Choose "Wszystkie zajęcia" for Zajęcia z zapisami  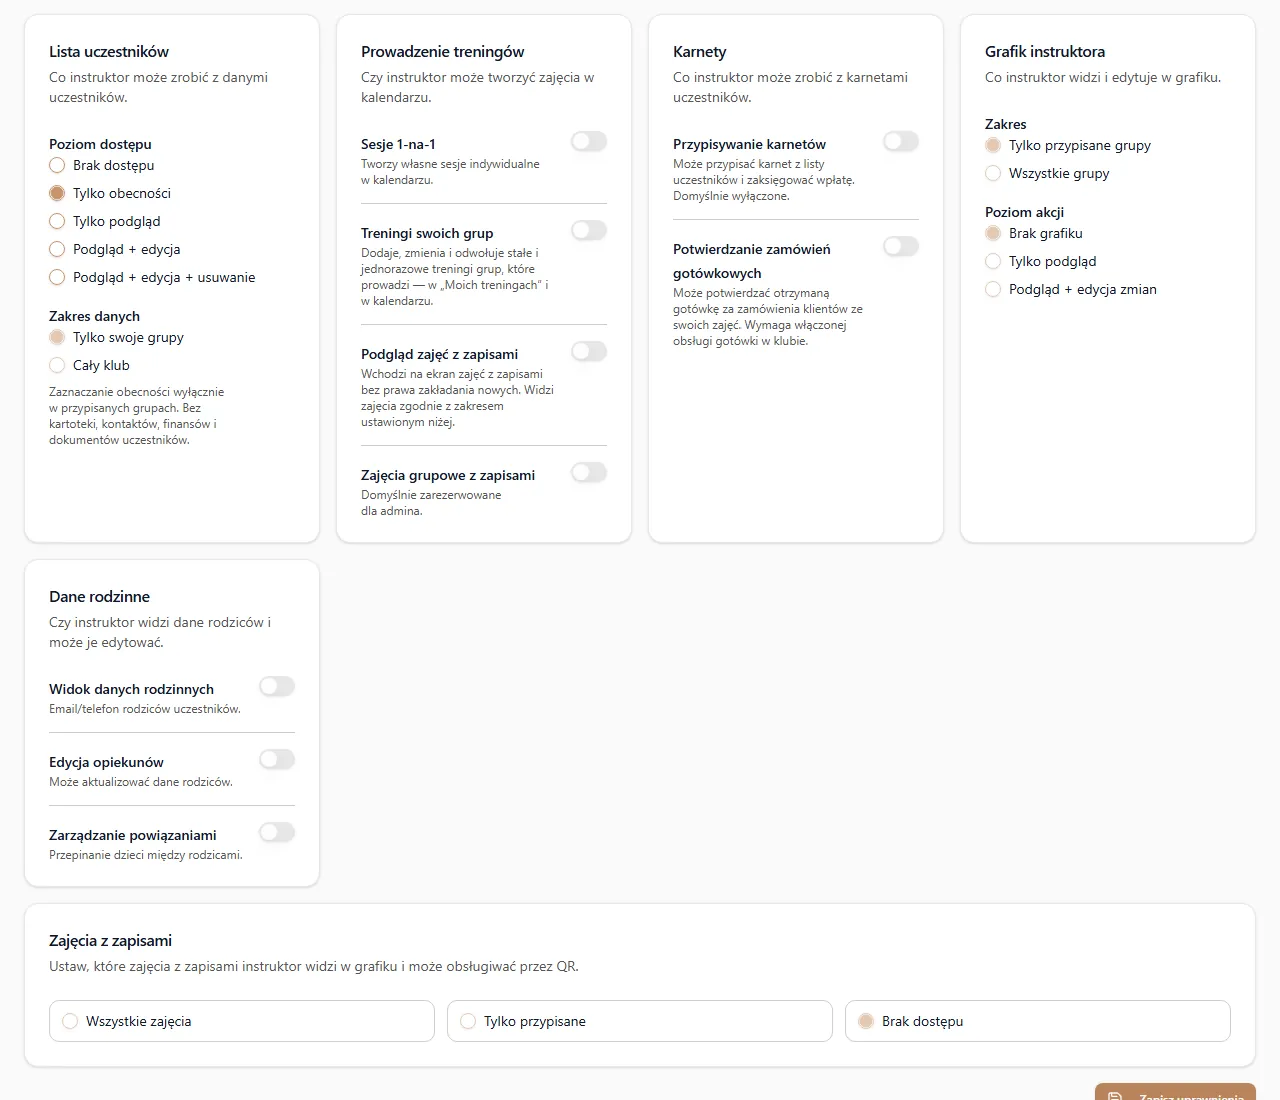[x=242, y=1021]
